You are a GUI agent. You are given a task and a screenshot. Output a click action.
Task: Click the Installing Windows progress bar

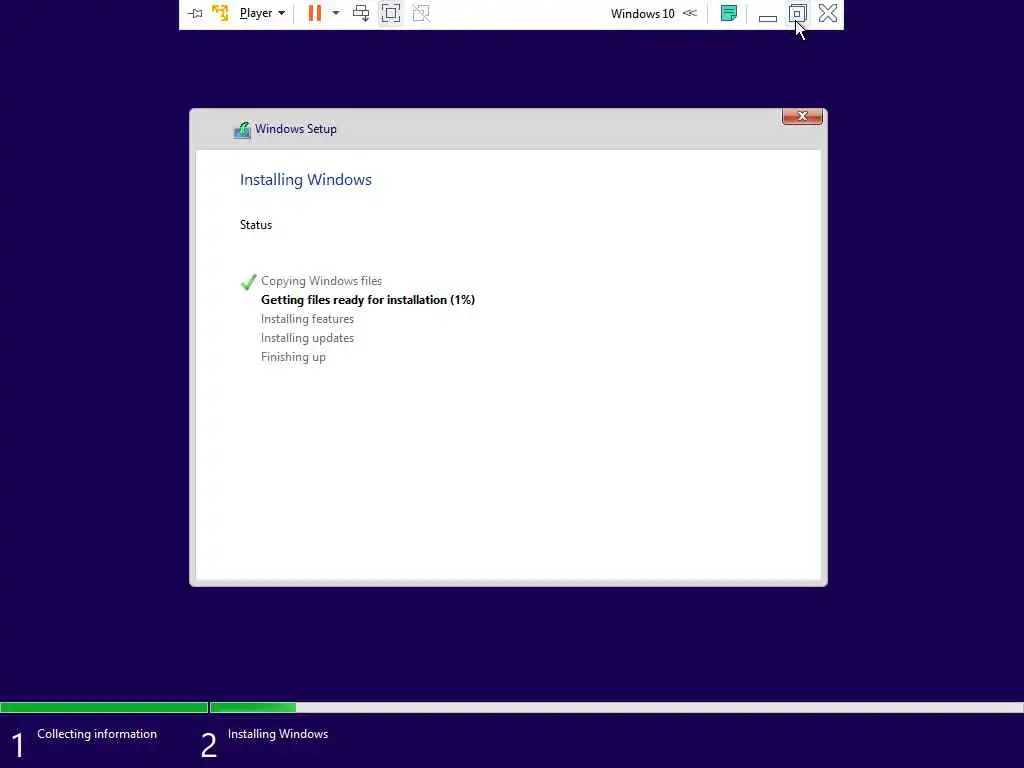[616, 707]
